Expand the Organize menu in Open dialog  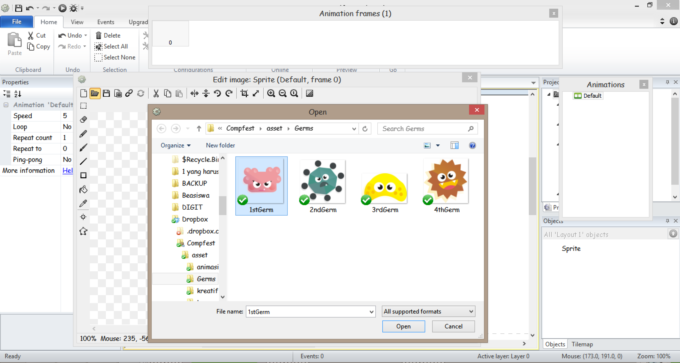coord(175,145)
